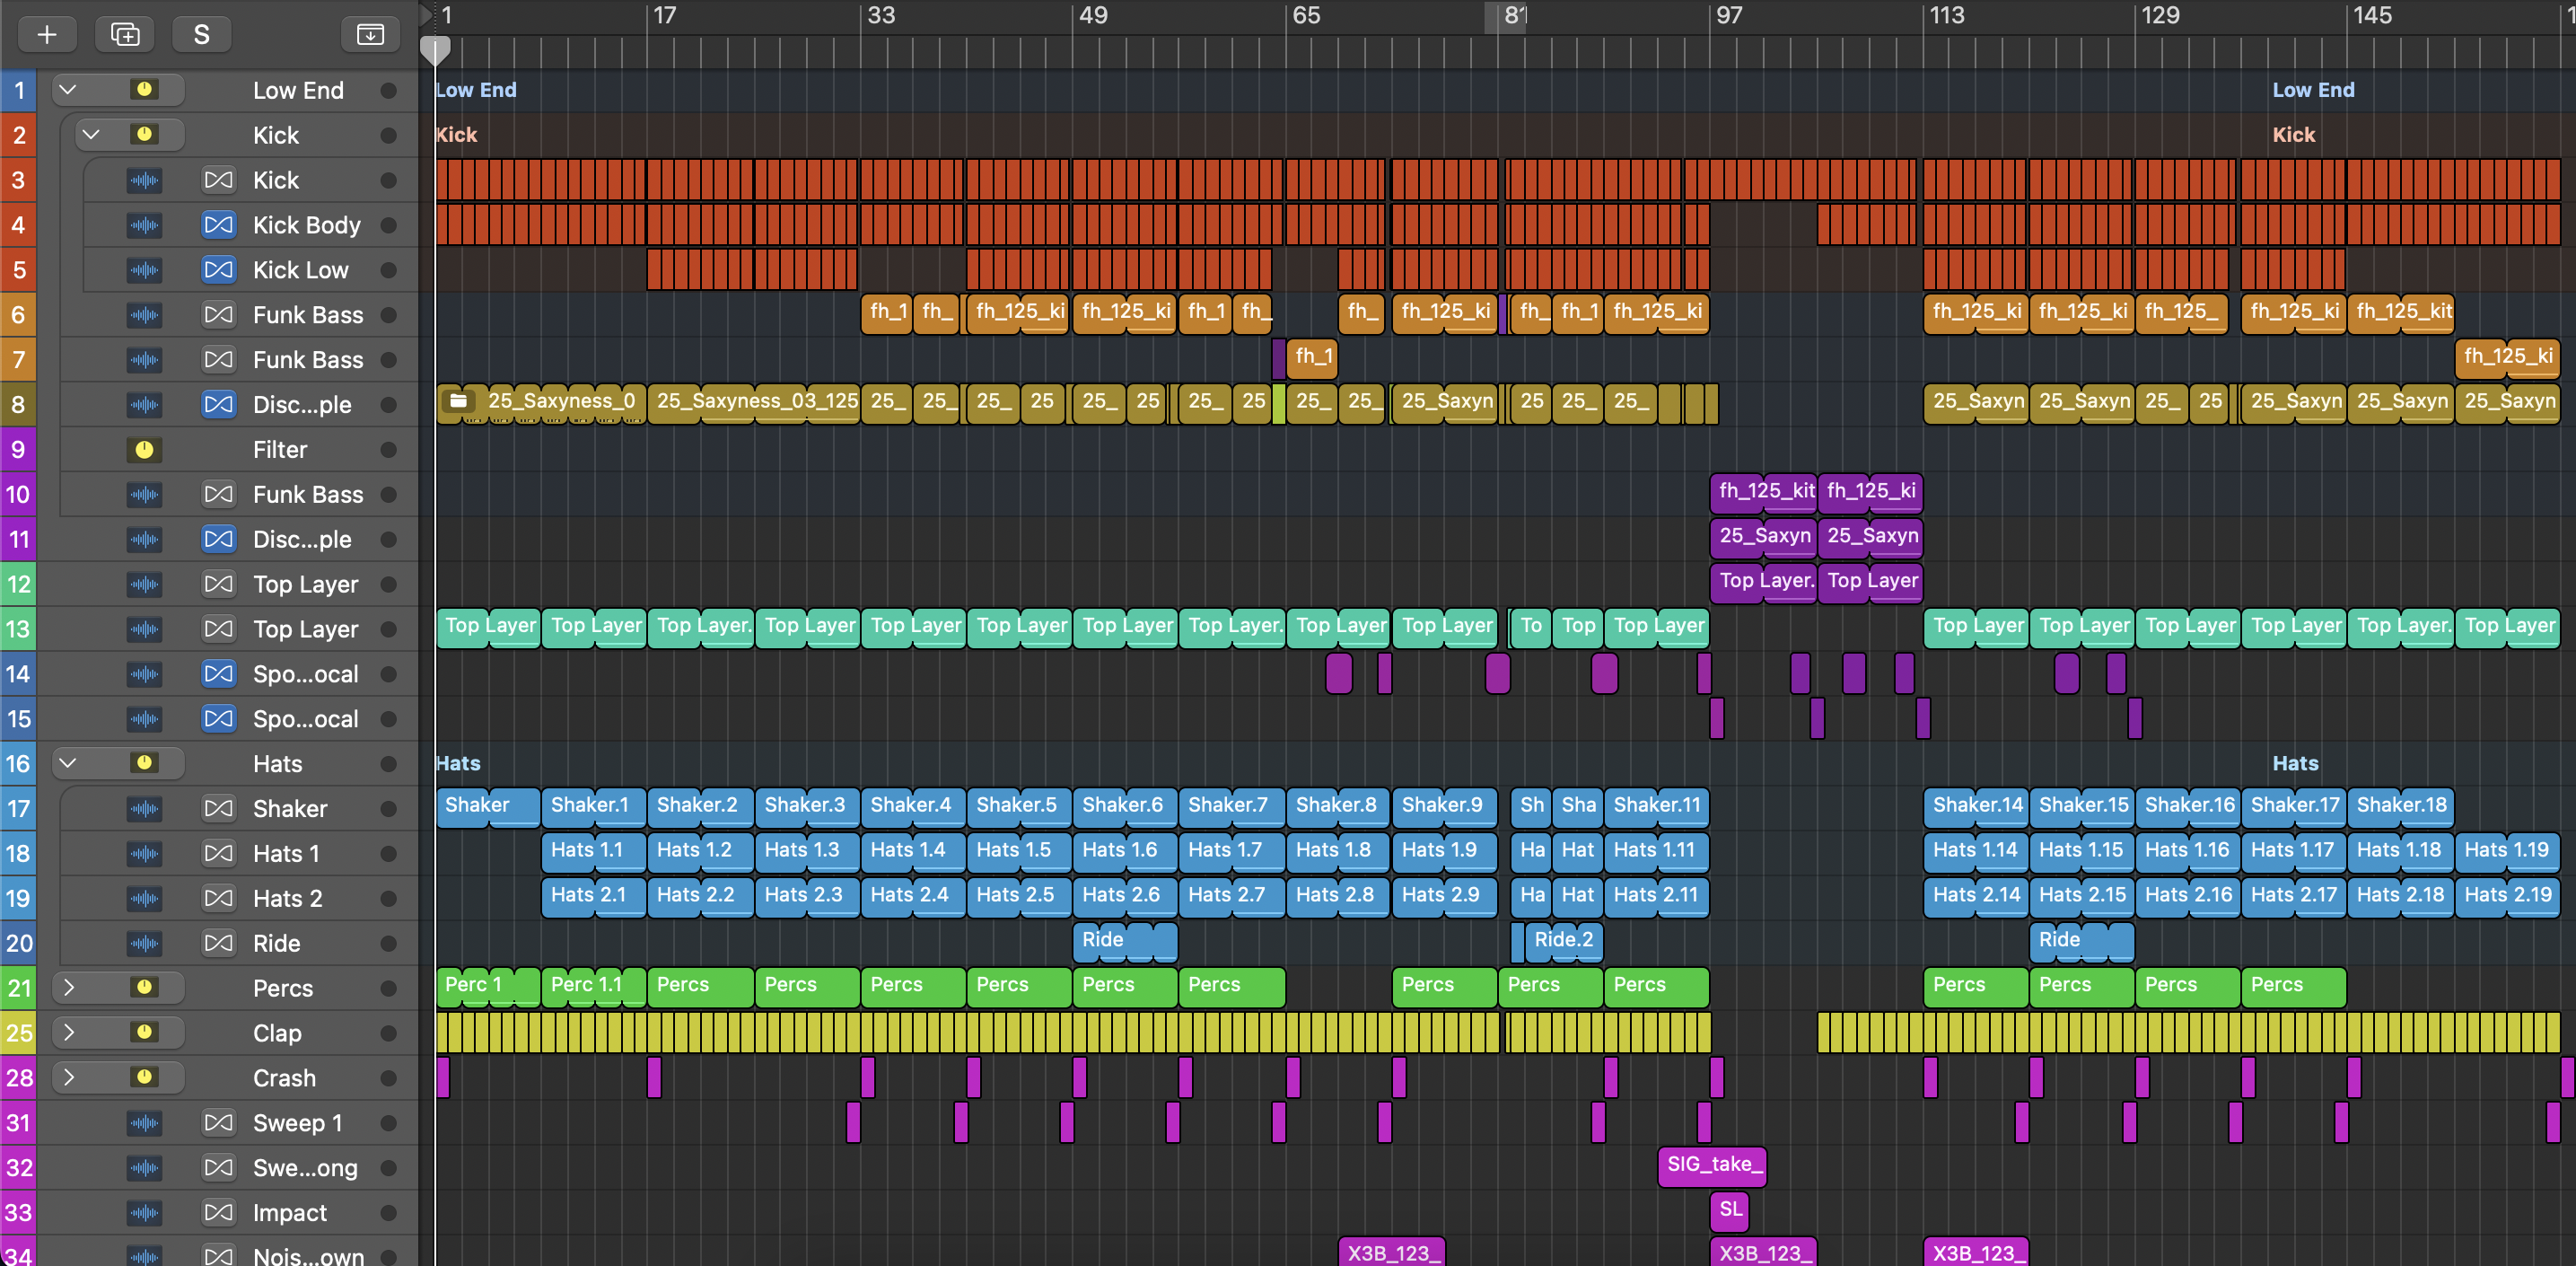Click the waveform icon on Kick track 3

145,180
